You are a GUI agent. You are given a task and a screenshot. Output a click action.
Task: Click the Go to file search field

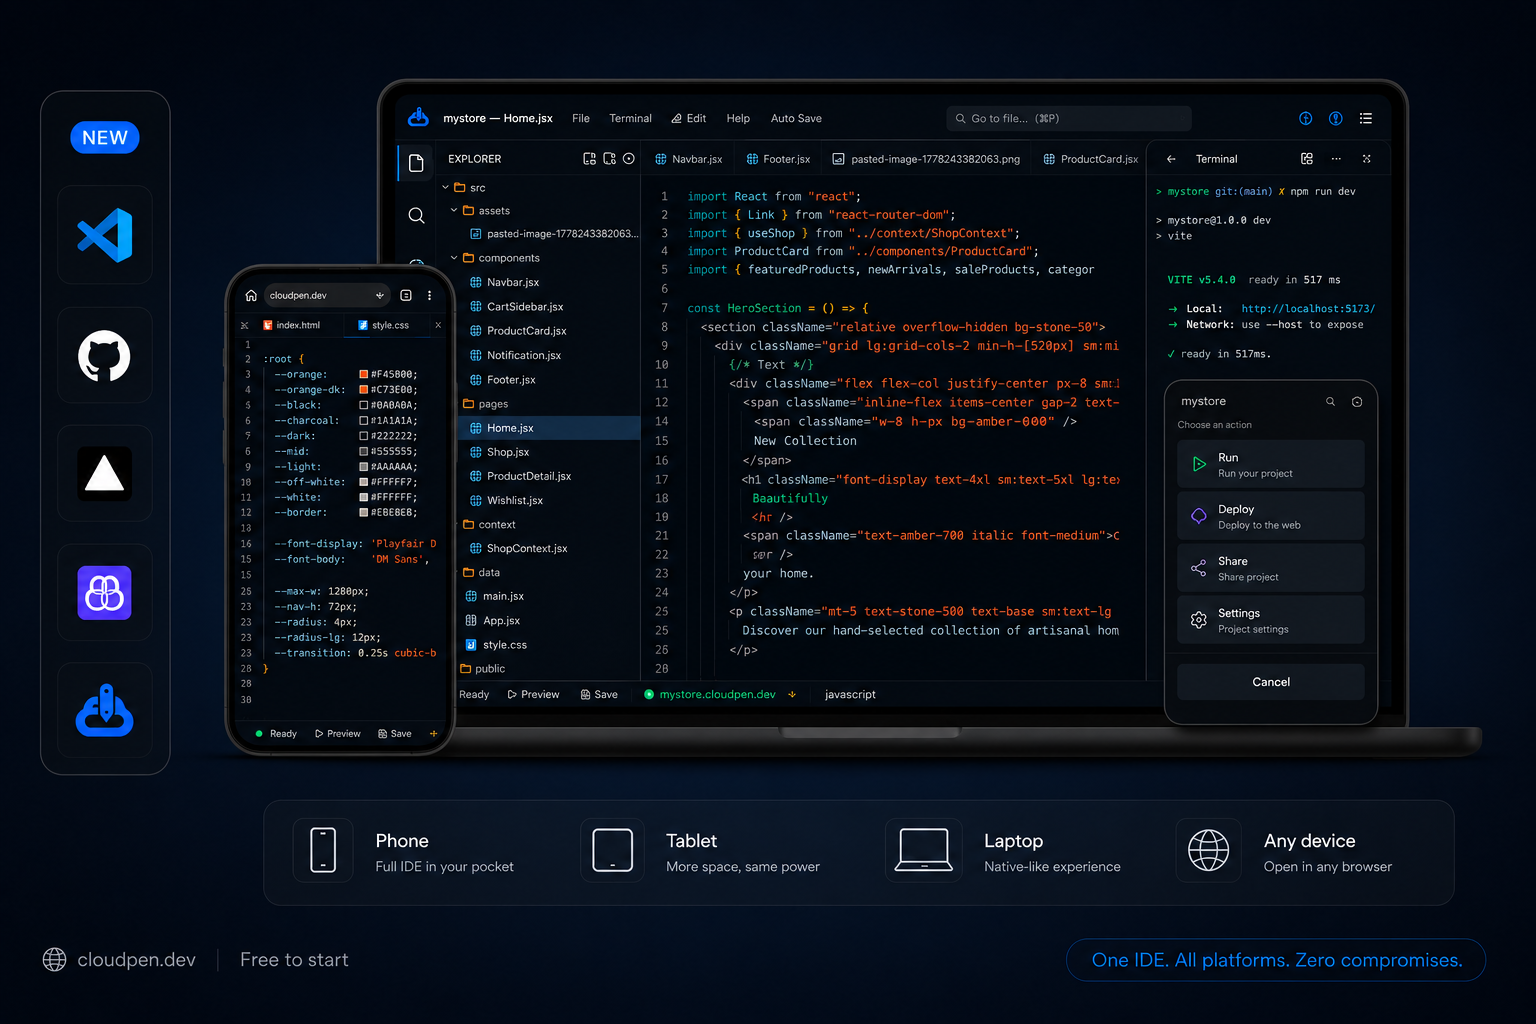pos(1069,118)
